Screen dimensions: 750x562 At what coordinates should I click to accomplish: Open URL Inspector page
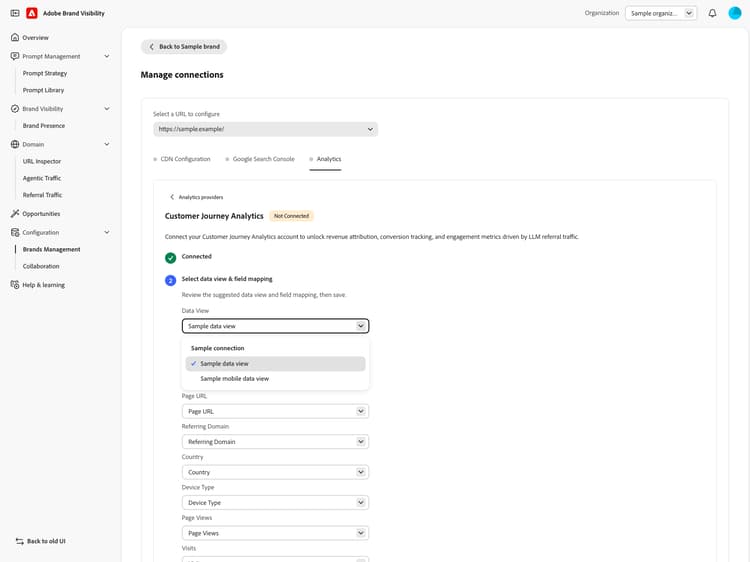42,161
